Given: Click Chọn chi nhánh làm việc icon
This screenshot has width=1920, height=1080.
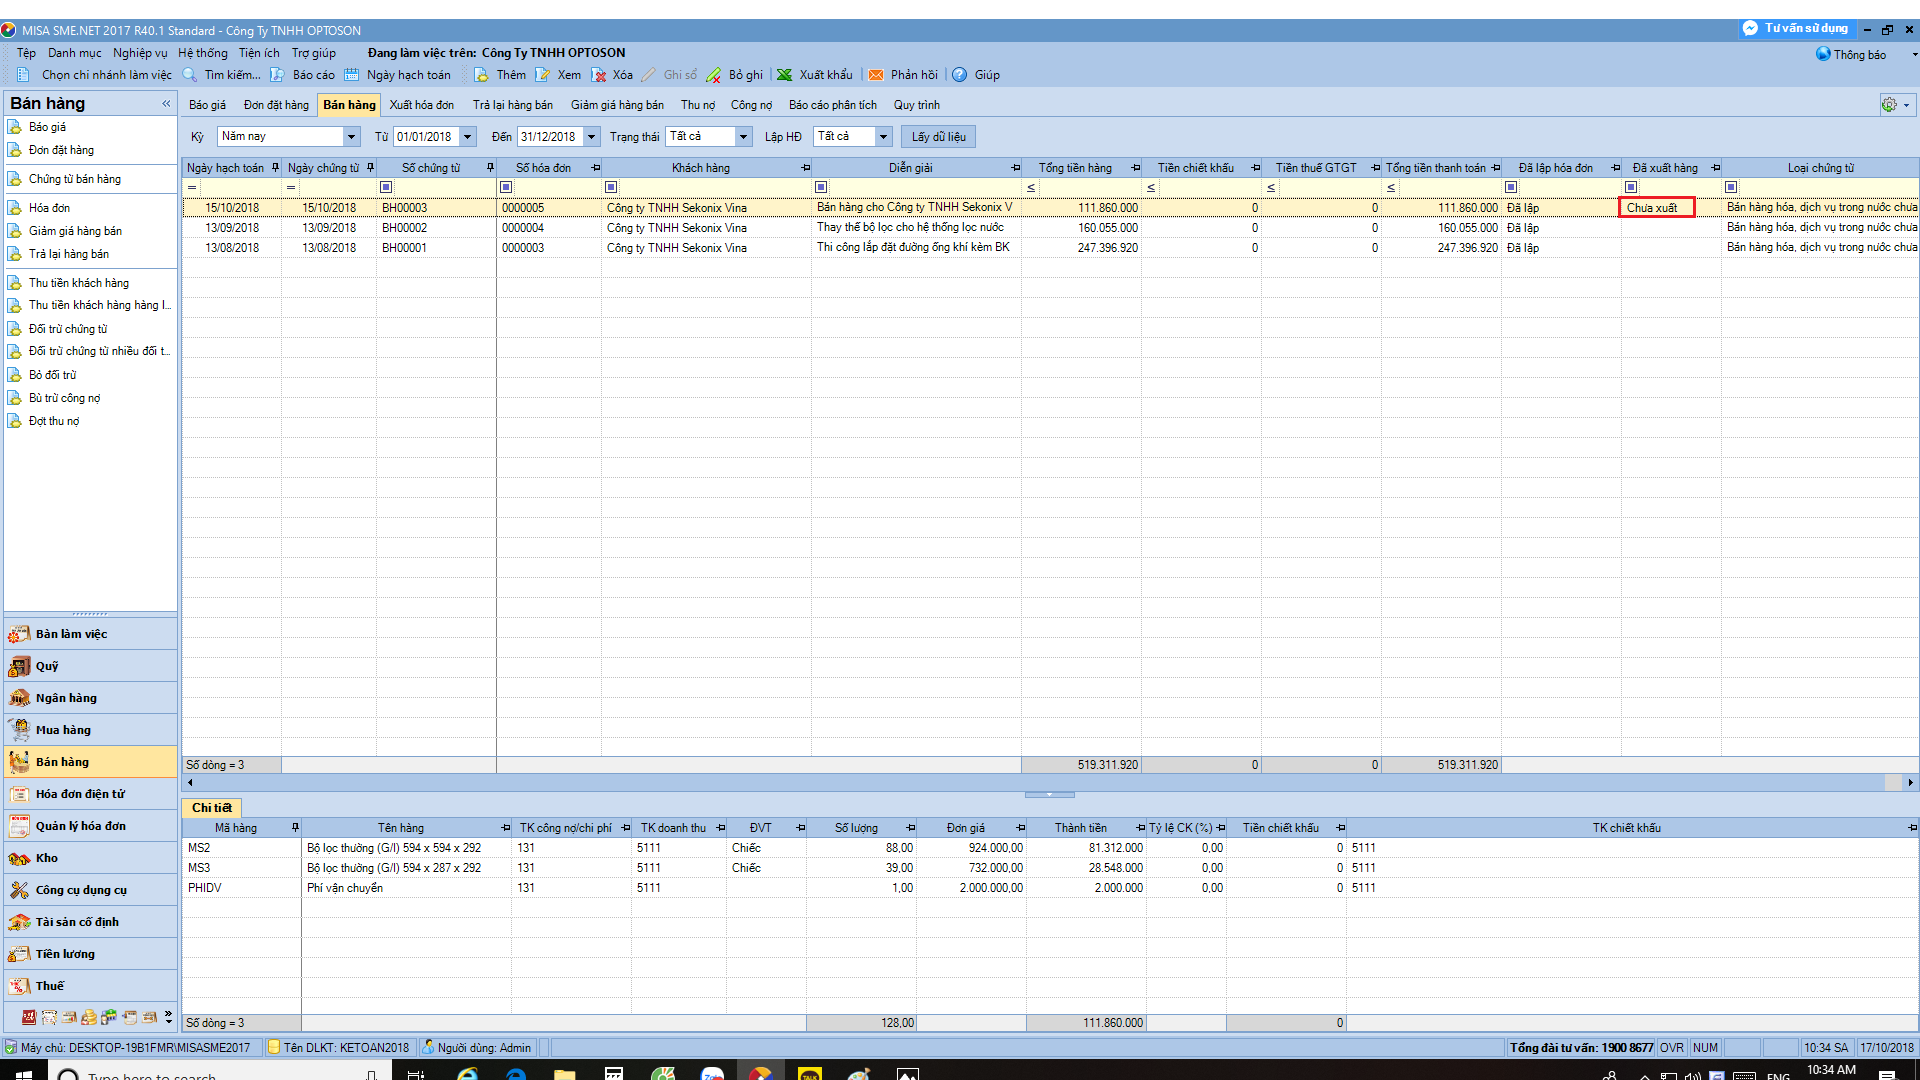Looking at the screenshot, I should [x=23, y=75].
